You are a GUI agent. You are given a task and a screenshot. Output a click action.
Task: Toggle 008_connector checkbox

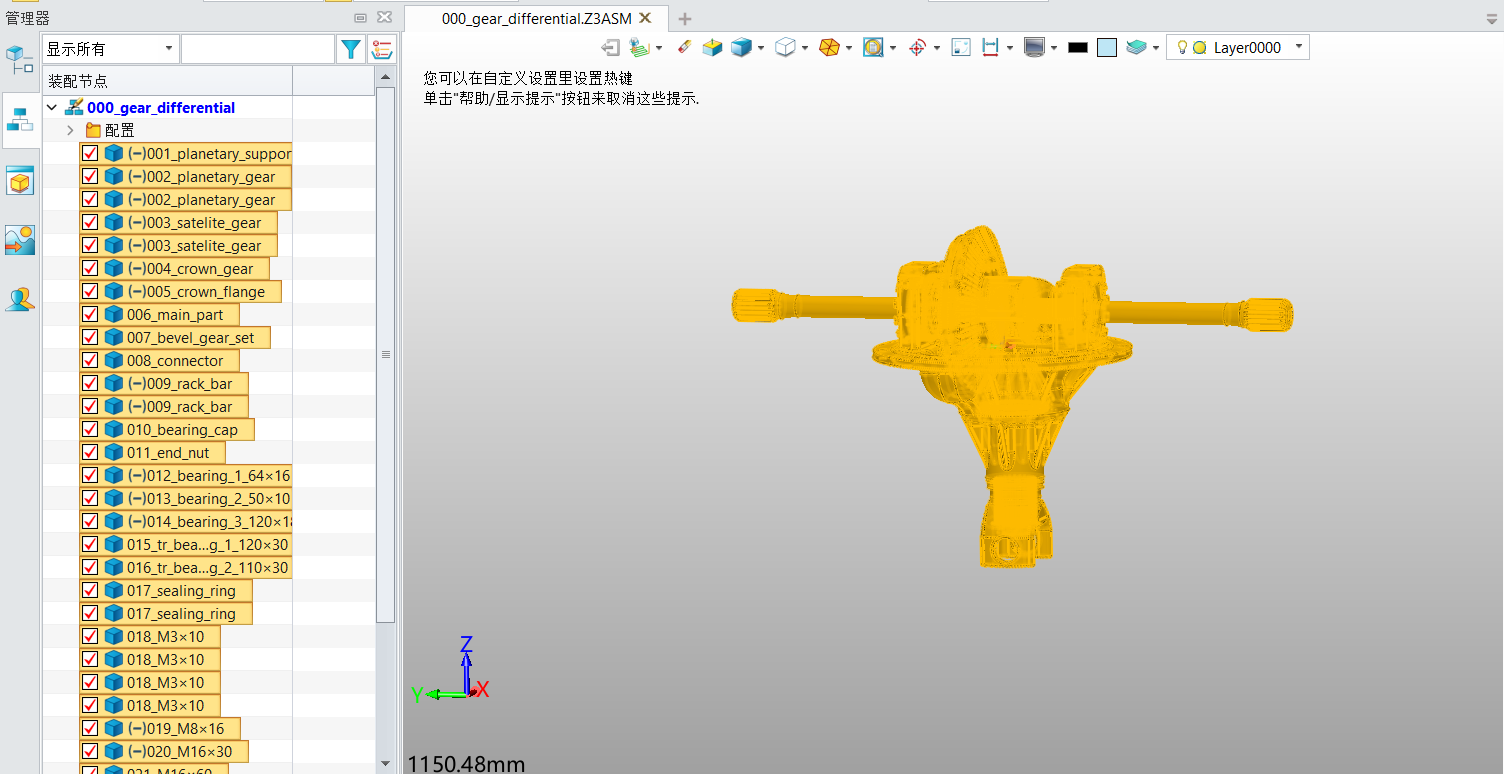coord(90,360)
